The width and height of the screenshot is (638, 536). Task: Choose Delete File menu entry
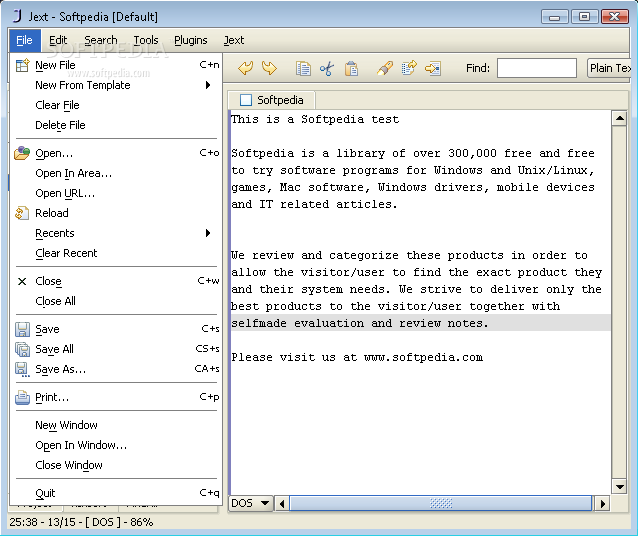click(x=116, y=125)
